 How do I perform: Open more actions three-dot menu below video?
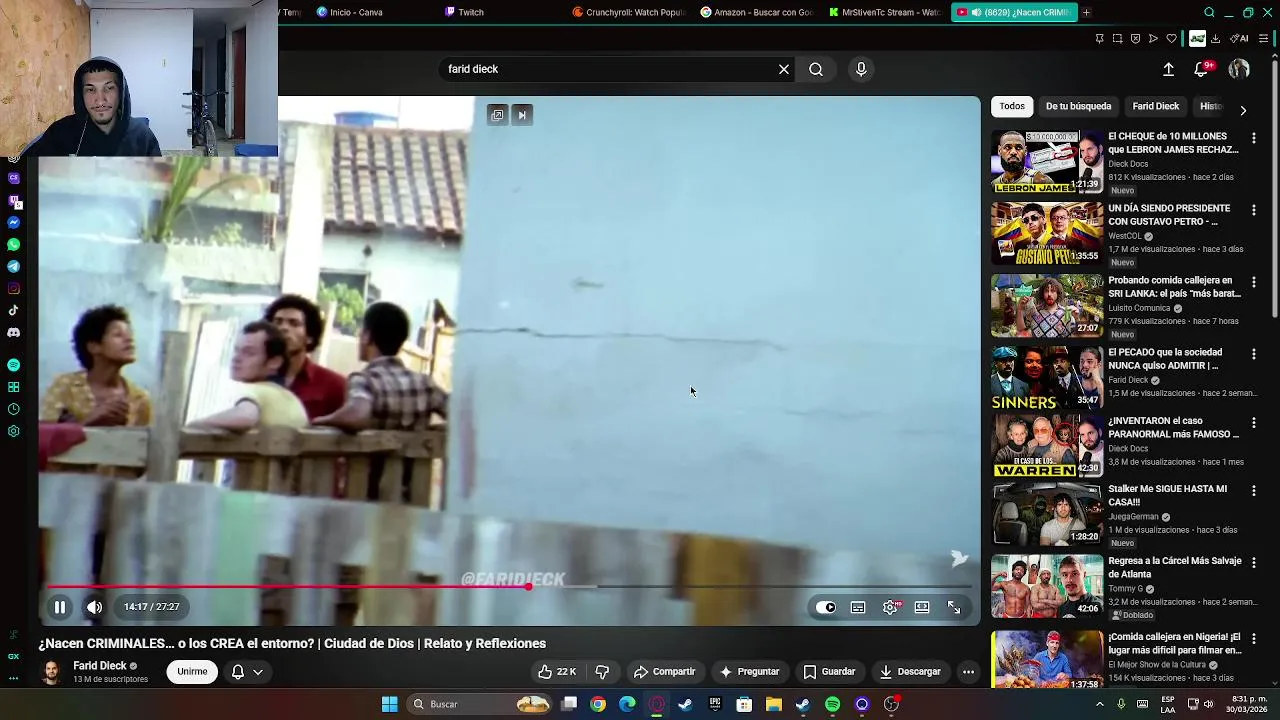(x=968, y=672)
